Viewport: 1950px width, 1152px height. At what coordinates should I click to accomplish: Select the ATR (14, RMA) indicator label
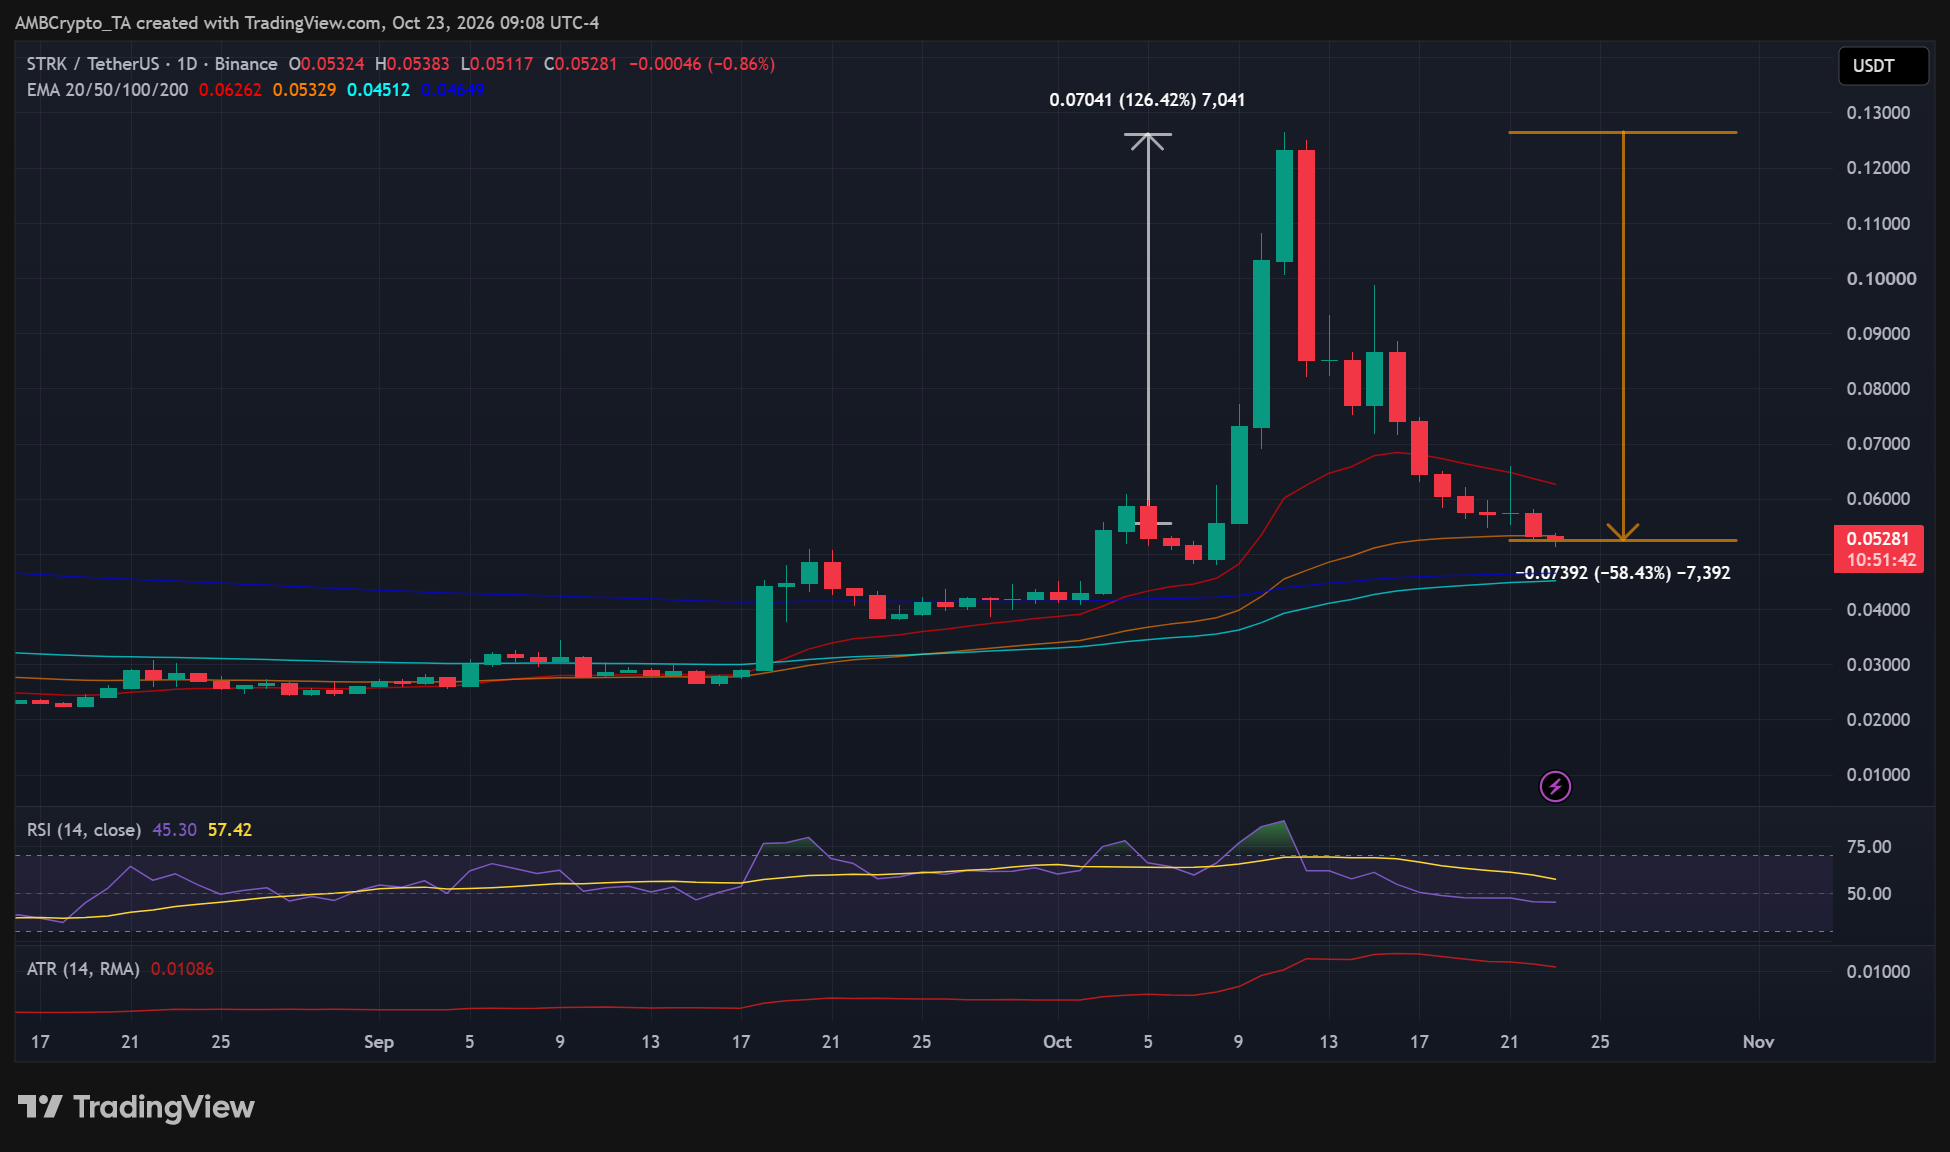(x=83, y=969)
